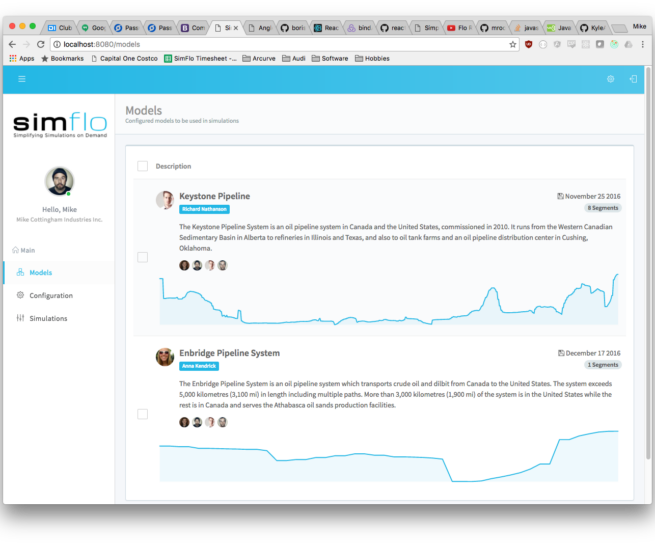Expand the Software bookmarks folder
655x545 pixels.
tap(329, 58)
